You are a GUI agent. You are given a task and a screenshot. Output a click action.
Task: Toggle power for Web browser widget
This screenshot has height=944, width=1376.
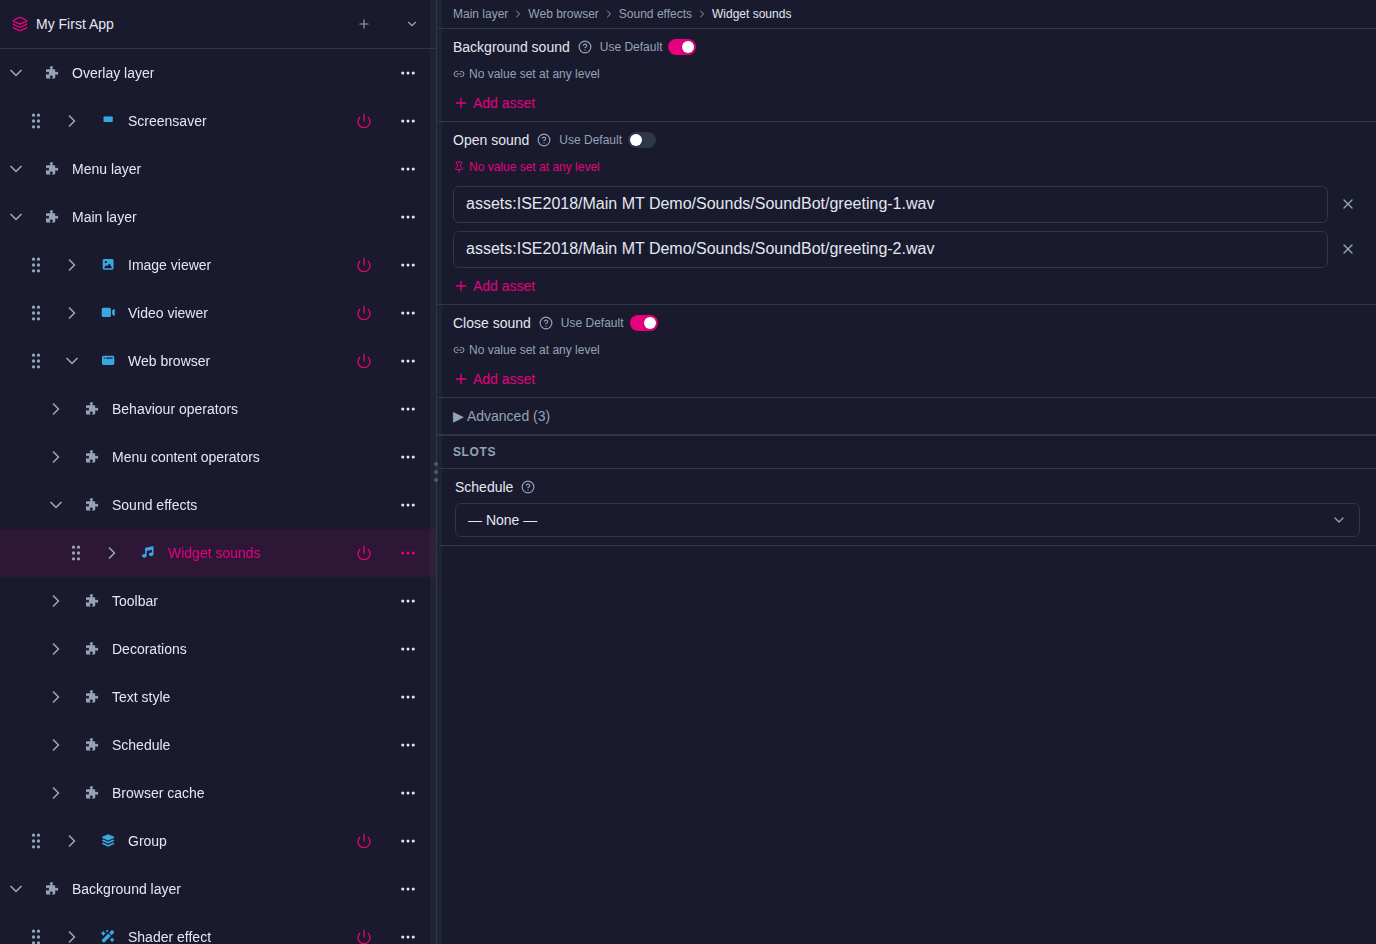(x=364, y=361)
